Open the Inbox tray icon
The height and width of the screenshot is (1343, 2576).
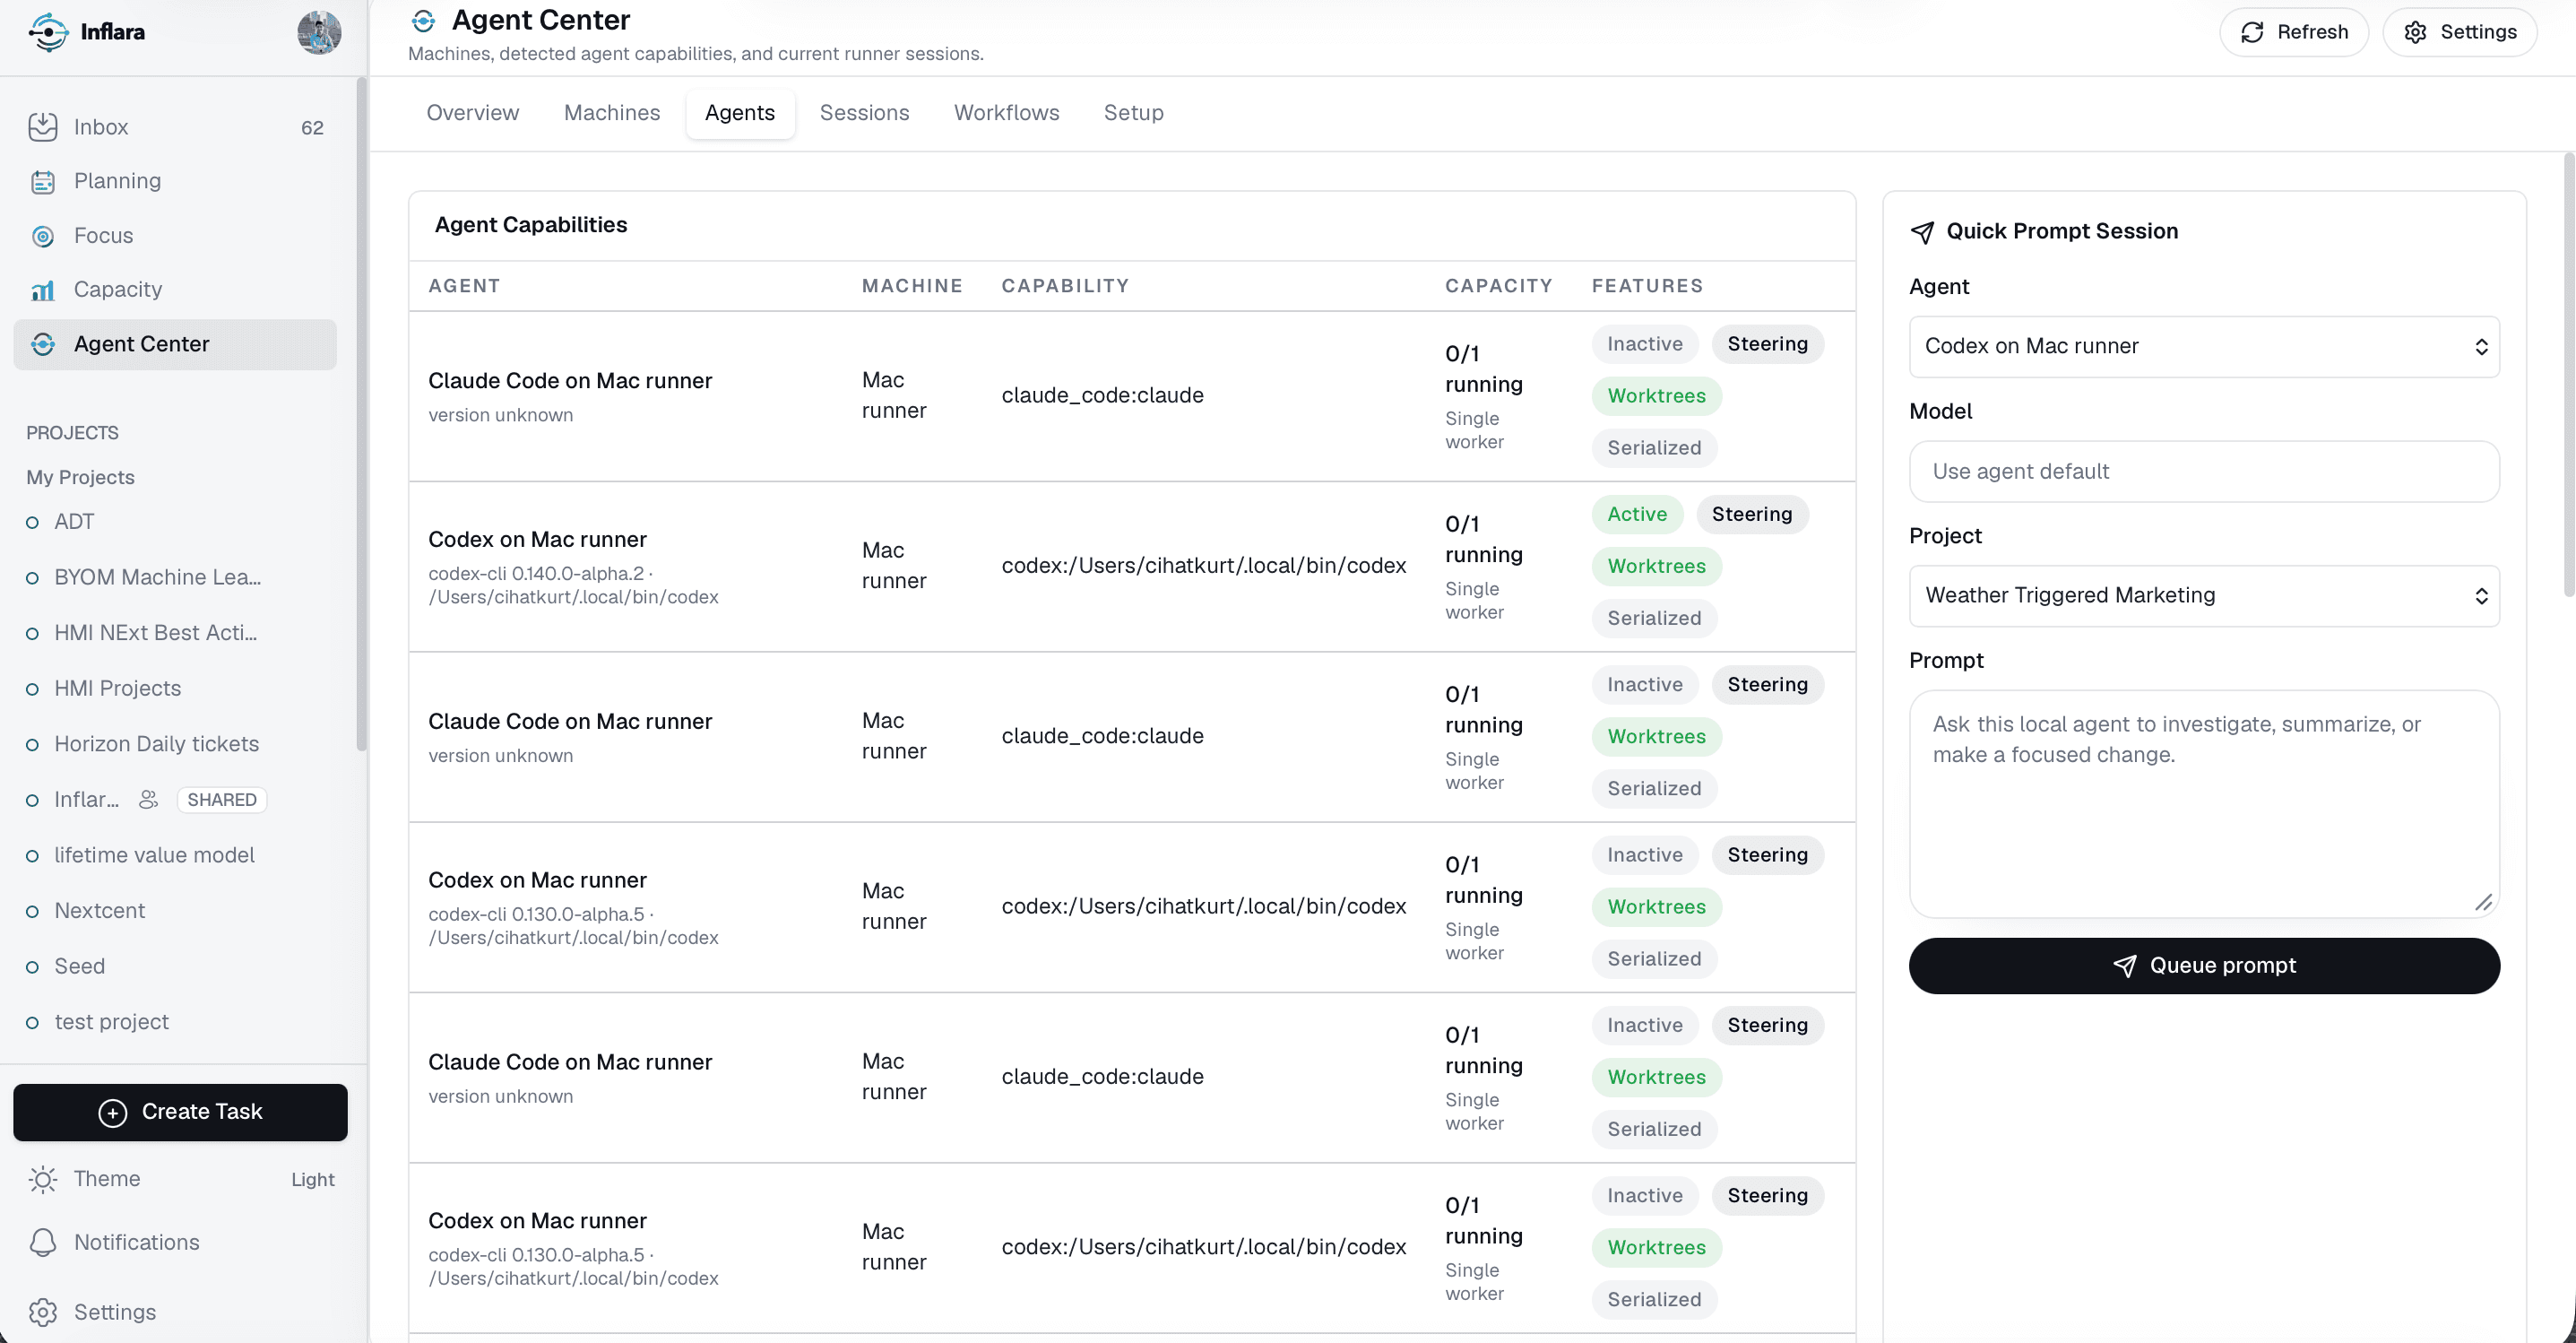pos(43,127)
